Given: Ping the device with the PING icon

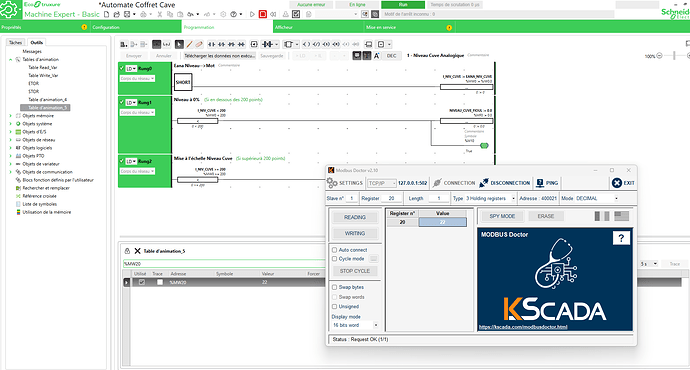Looking at the screenshot, I should tap(540, 183).
